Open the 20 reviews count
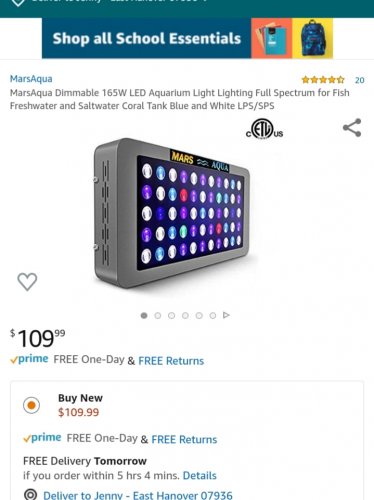374x500 pixels. (x=359, y=80)
